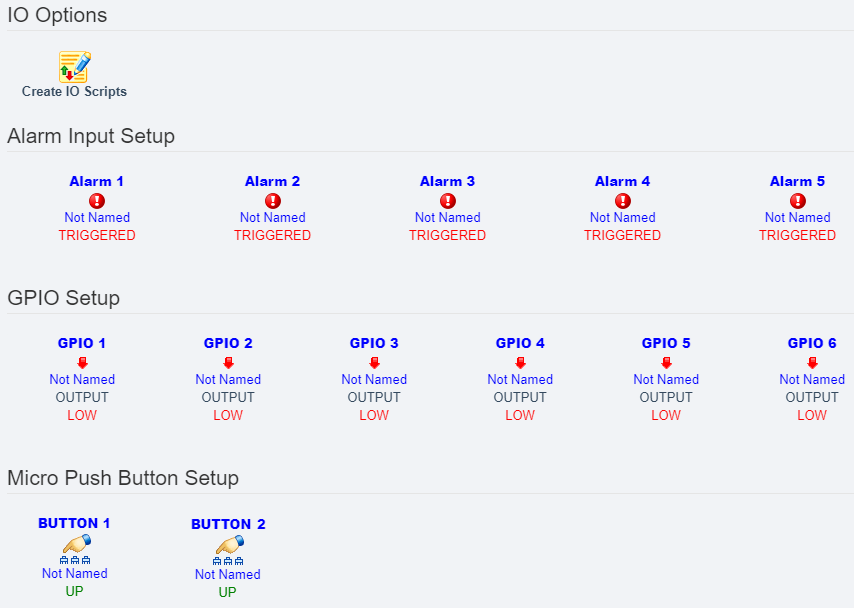The image size is (854, 608).
Task: Select the Alarm 4 heading label
Action: point(622,181)
